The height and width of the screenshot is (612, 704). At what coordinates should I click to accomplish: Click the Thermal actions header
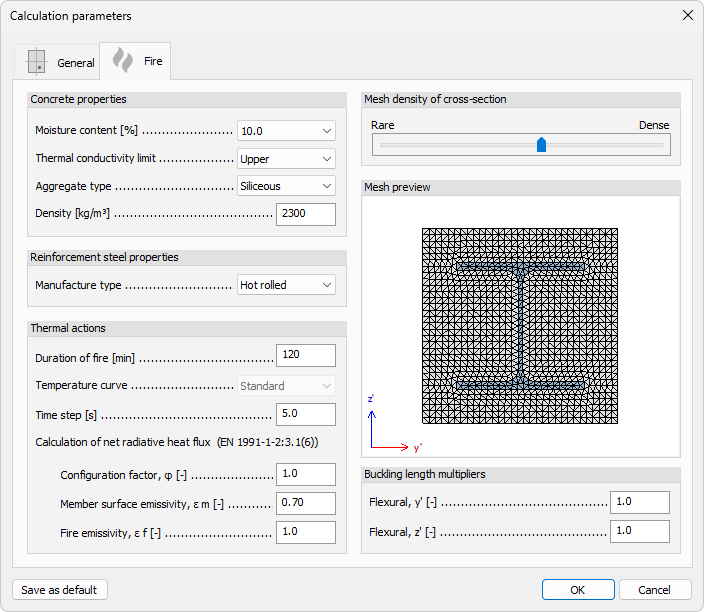tap(187, 328)
